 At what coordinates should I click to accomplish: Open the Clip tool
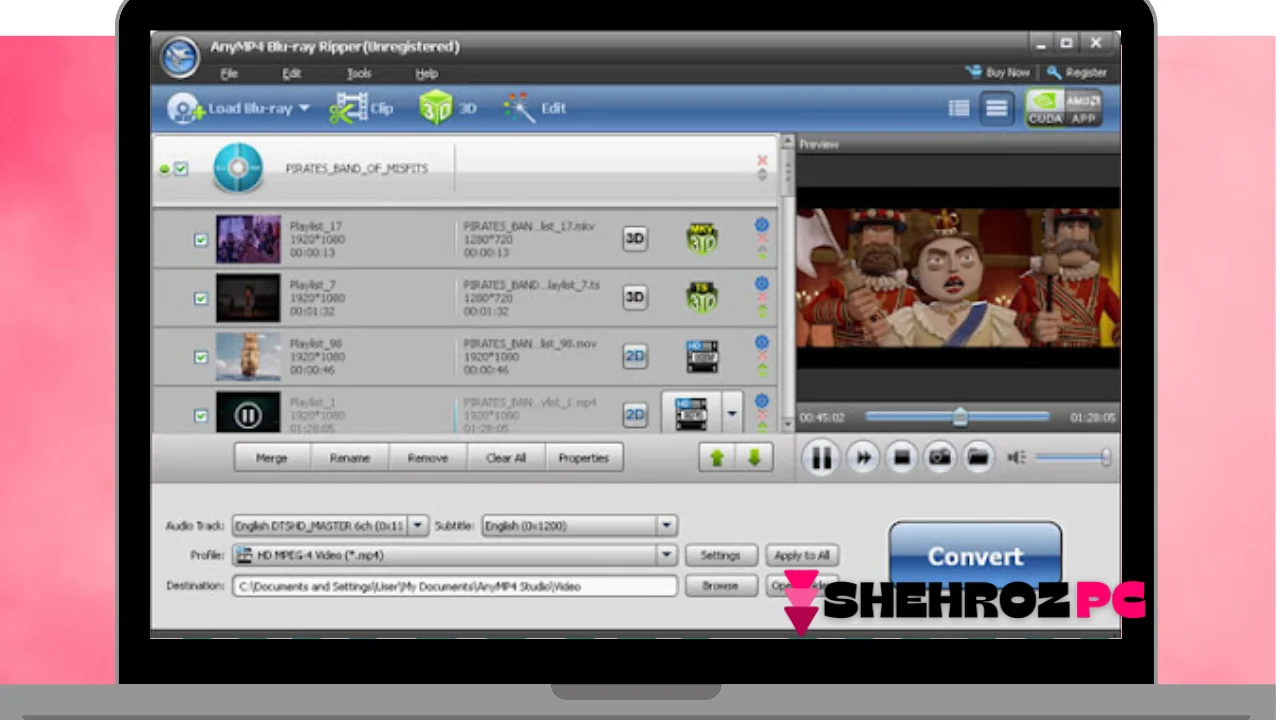click(x=361, y=108)
